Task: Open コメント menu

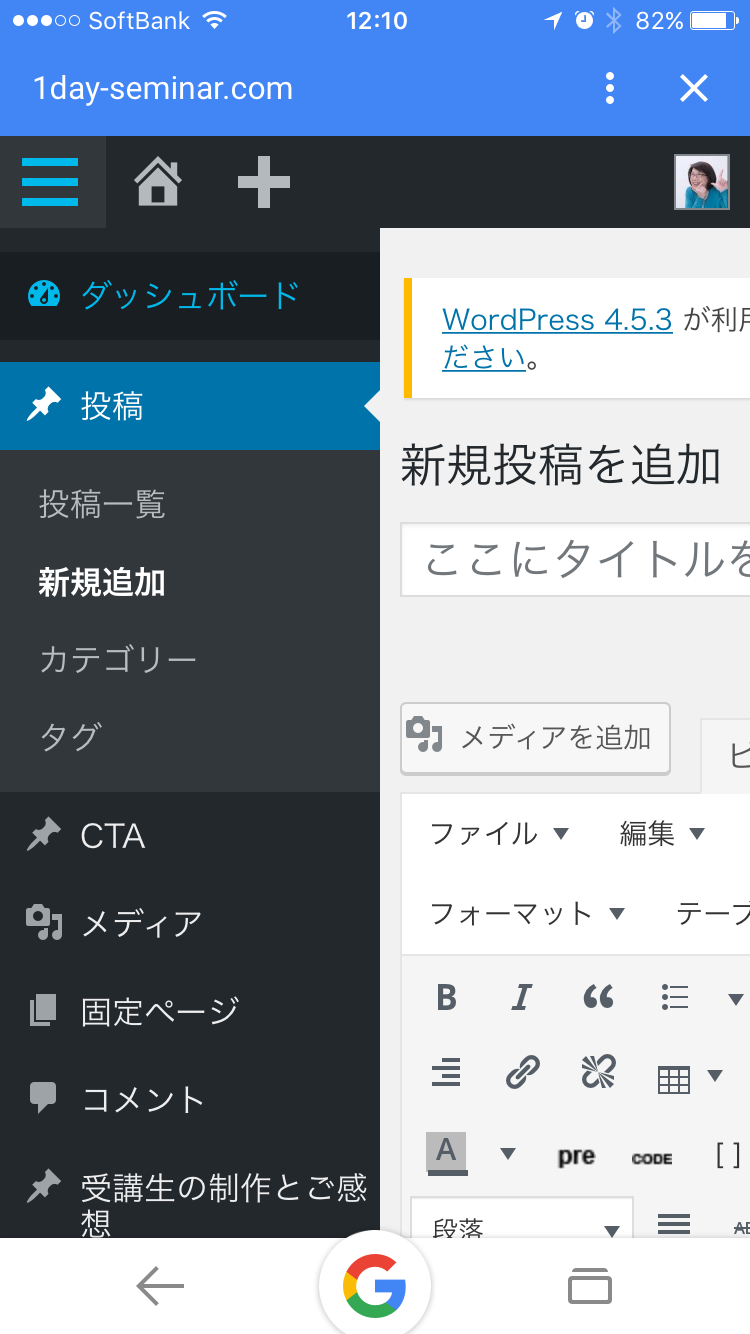Action: (x=190, y=1098)
